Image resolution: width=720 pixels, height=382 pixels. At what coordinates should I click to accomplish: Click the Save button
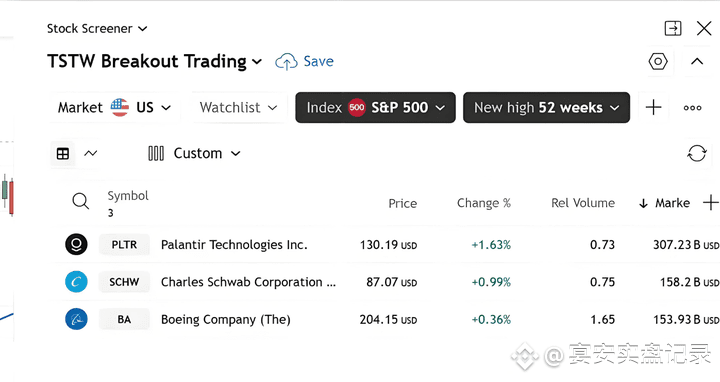point(304,61)
